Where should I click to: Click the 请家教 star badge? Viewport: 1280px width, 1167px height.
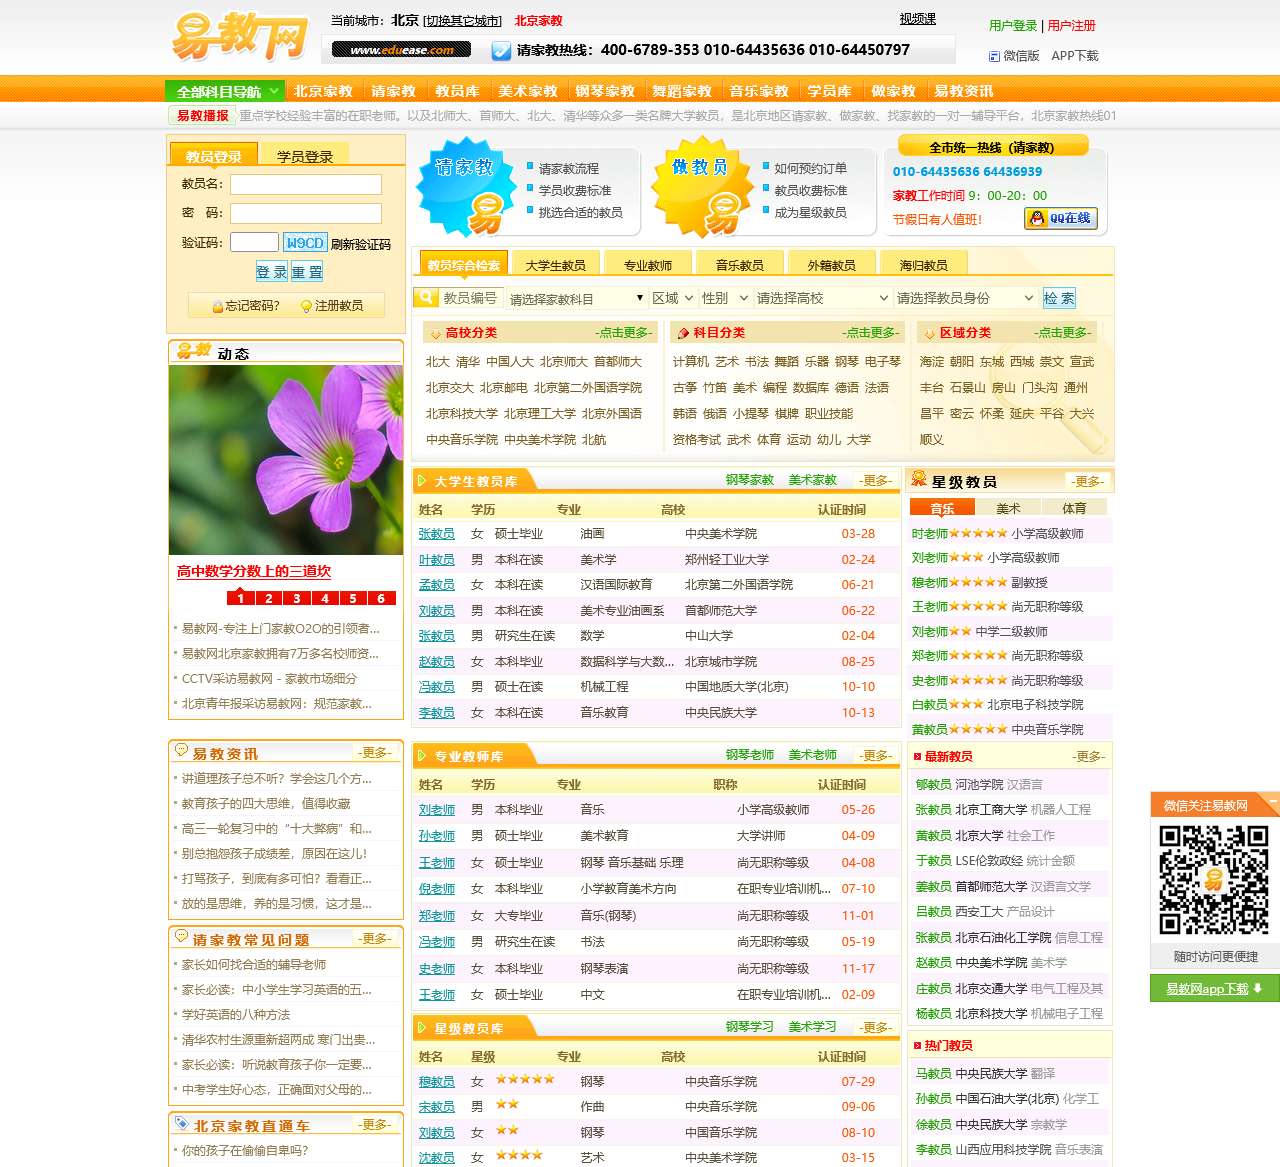point(466,189)
